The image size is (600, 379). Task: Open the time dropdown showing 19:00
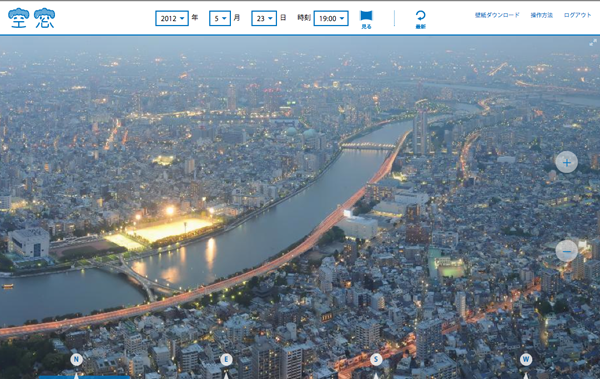[x=331, y=18]
